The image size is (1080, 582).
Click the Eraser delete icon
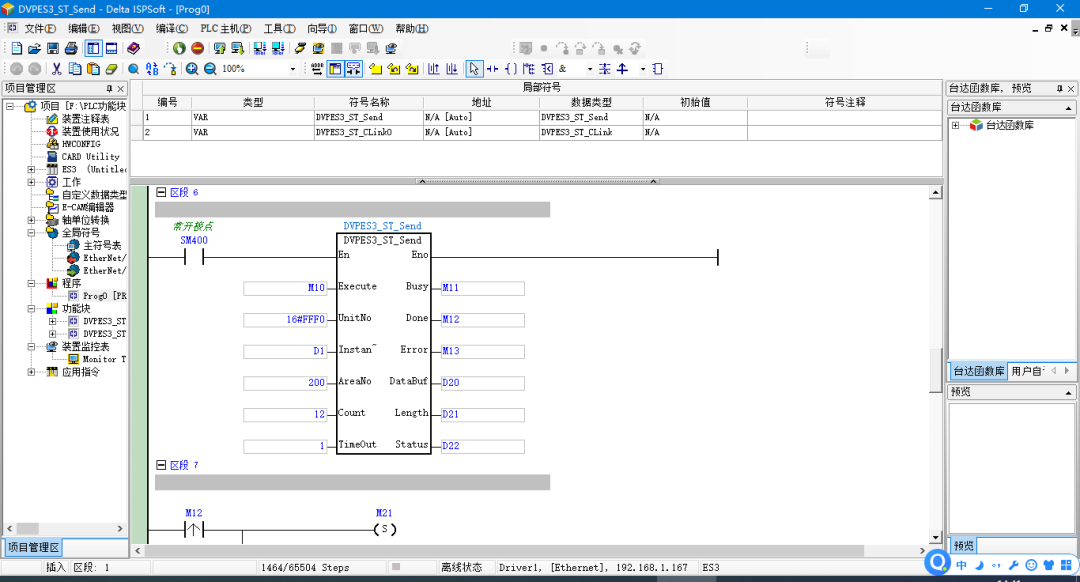point(112,69)
